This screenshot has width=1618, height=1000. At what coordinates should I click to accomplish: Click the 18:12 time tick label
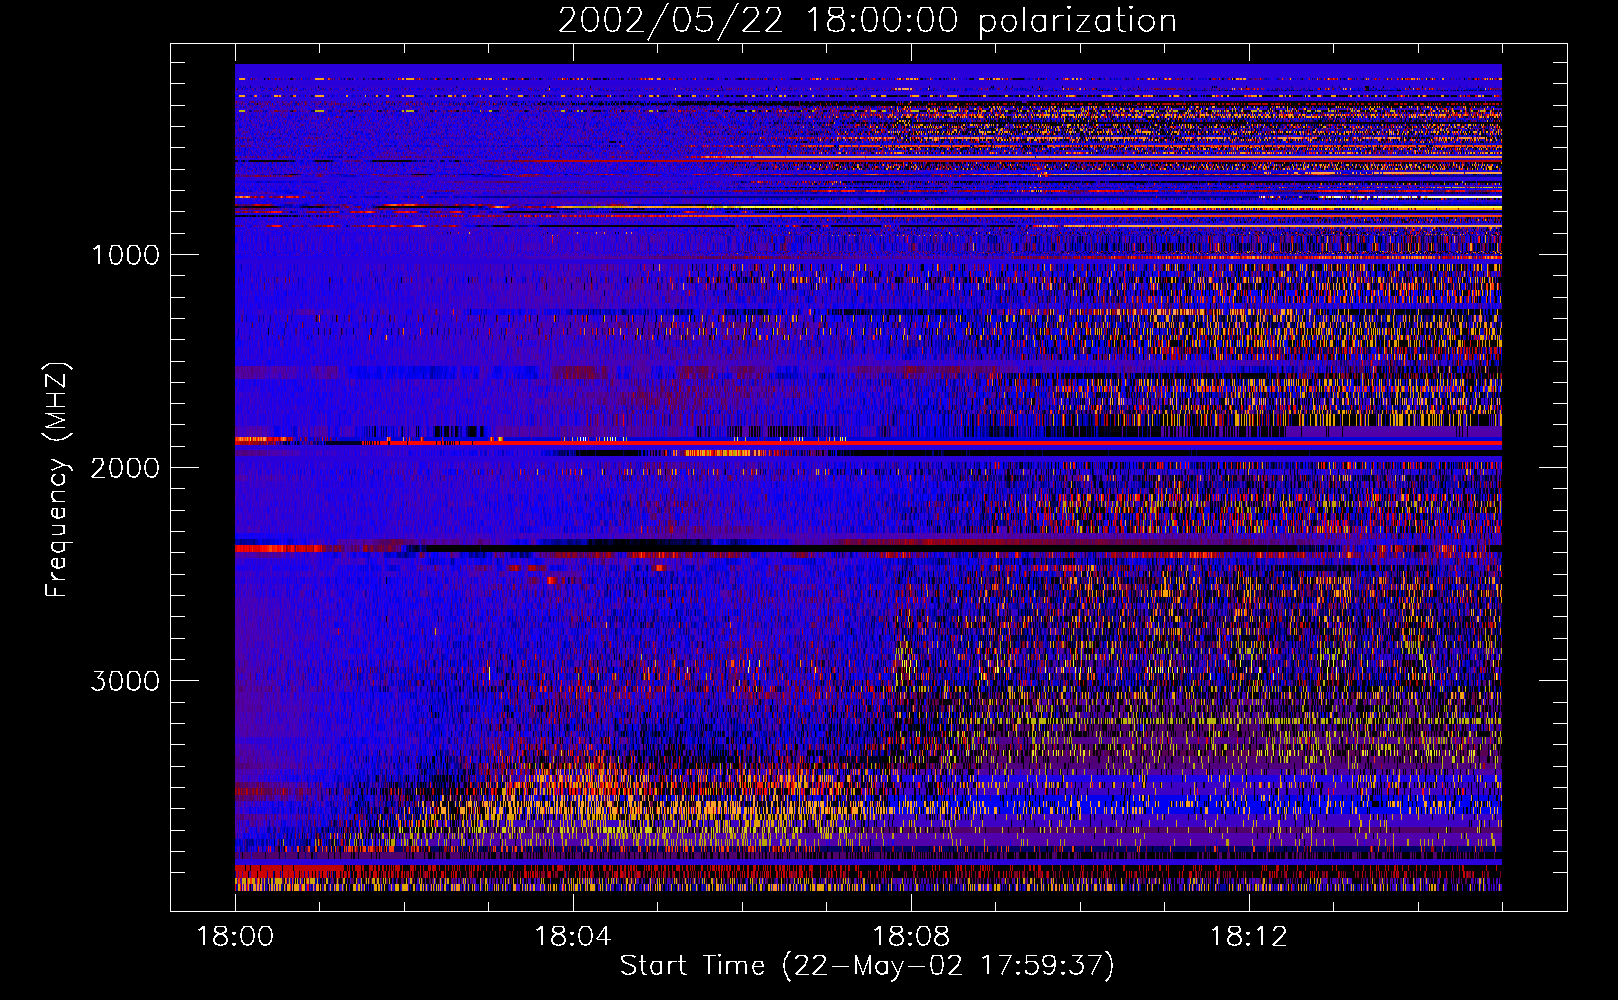(x=1248, y=937)
